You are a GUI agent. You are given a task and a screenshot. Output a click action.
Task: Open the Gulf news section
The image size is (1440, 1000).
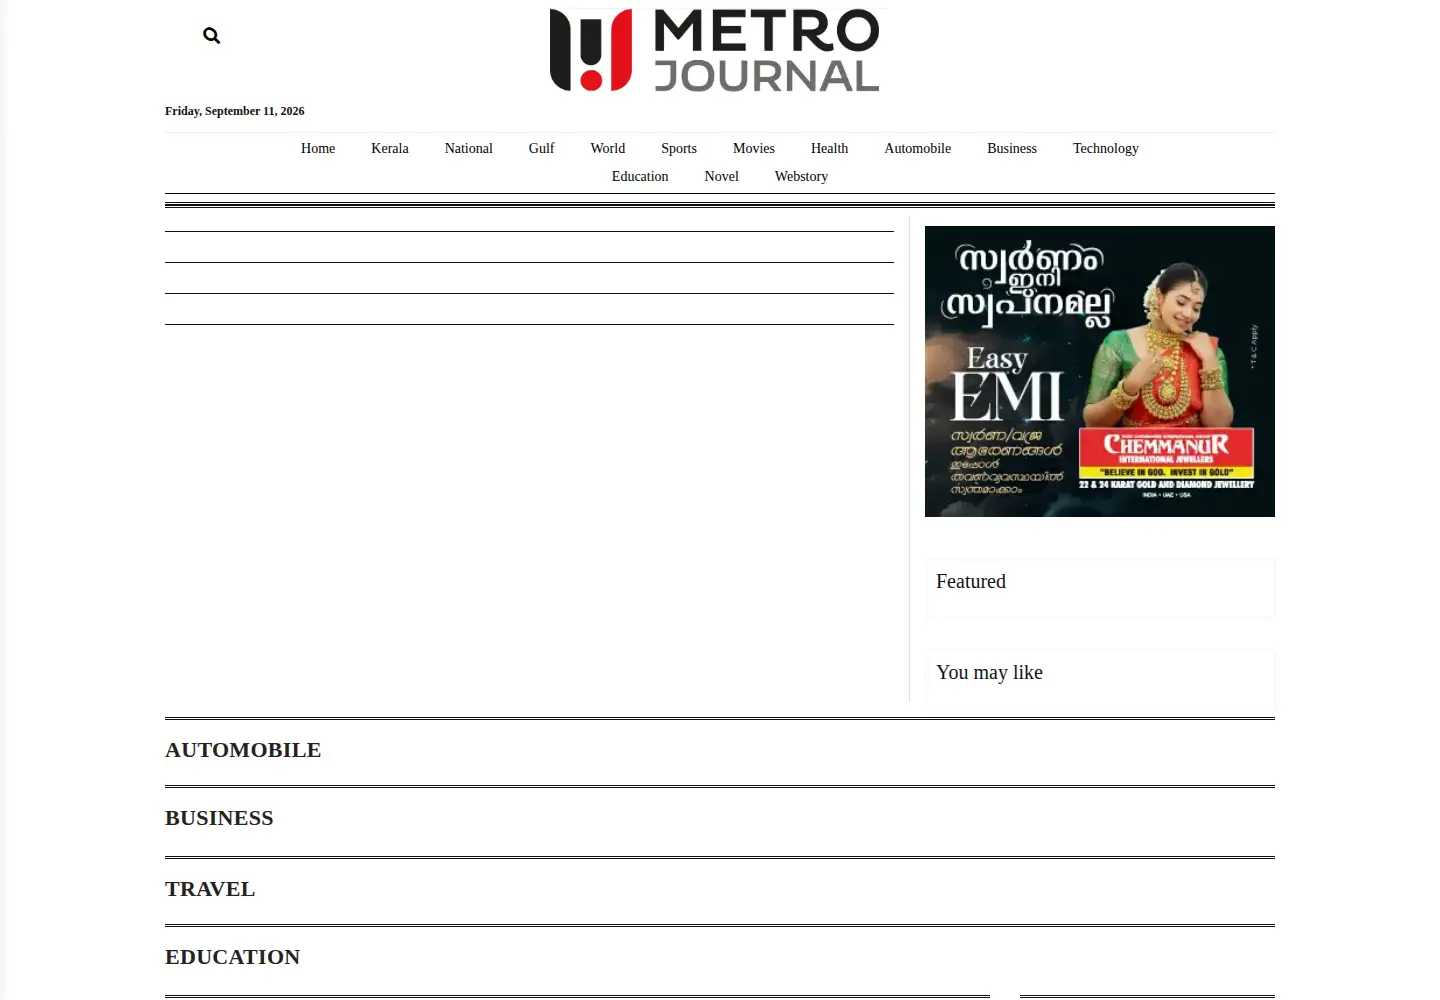(x=541, y=148)
